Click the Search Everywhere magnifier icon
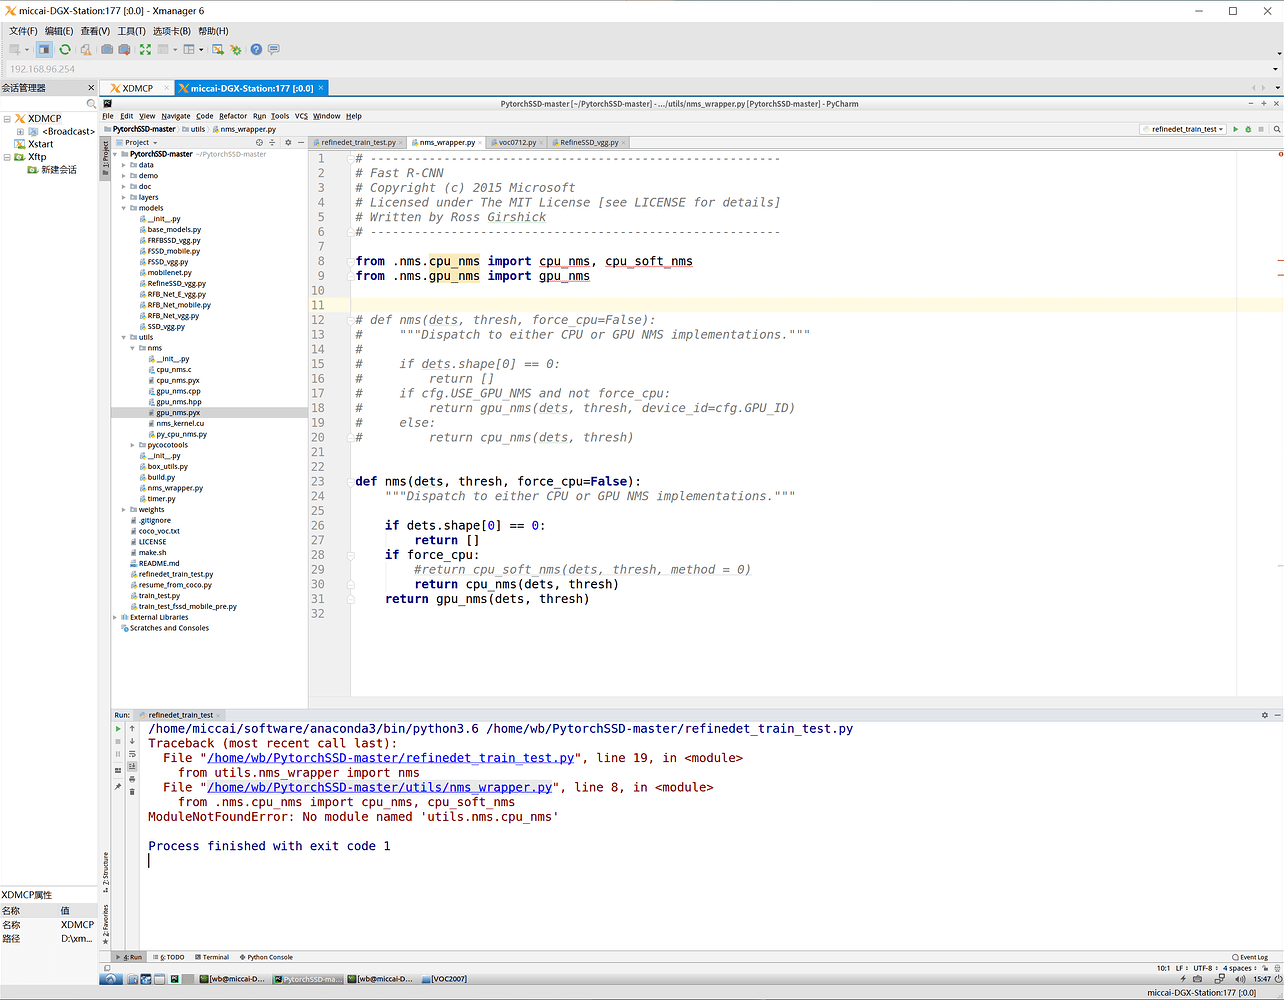 click(1276, 129)
